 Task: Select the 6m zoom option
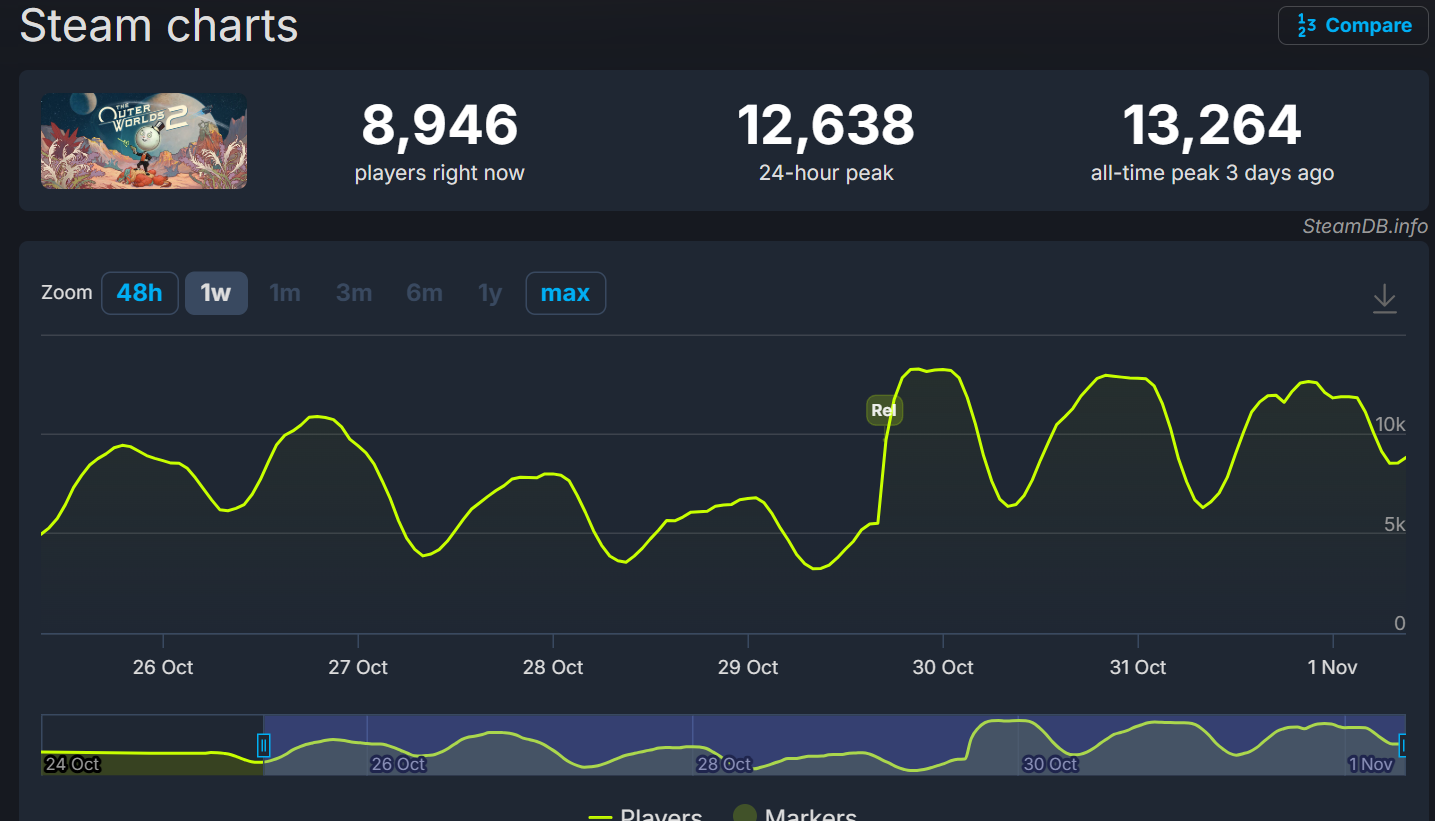(424, 293)
